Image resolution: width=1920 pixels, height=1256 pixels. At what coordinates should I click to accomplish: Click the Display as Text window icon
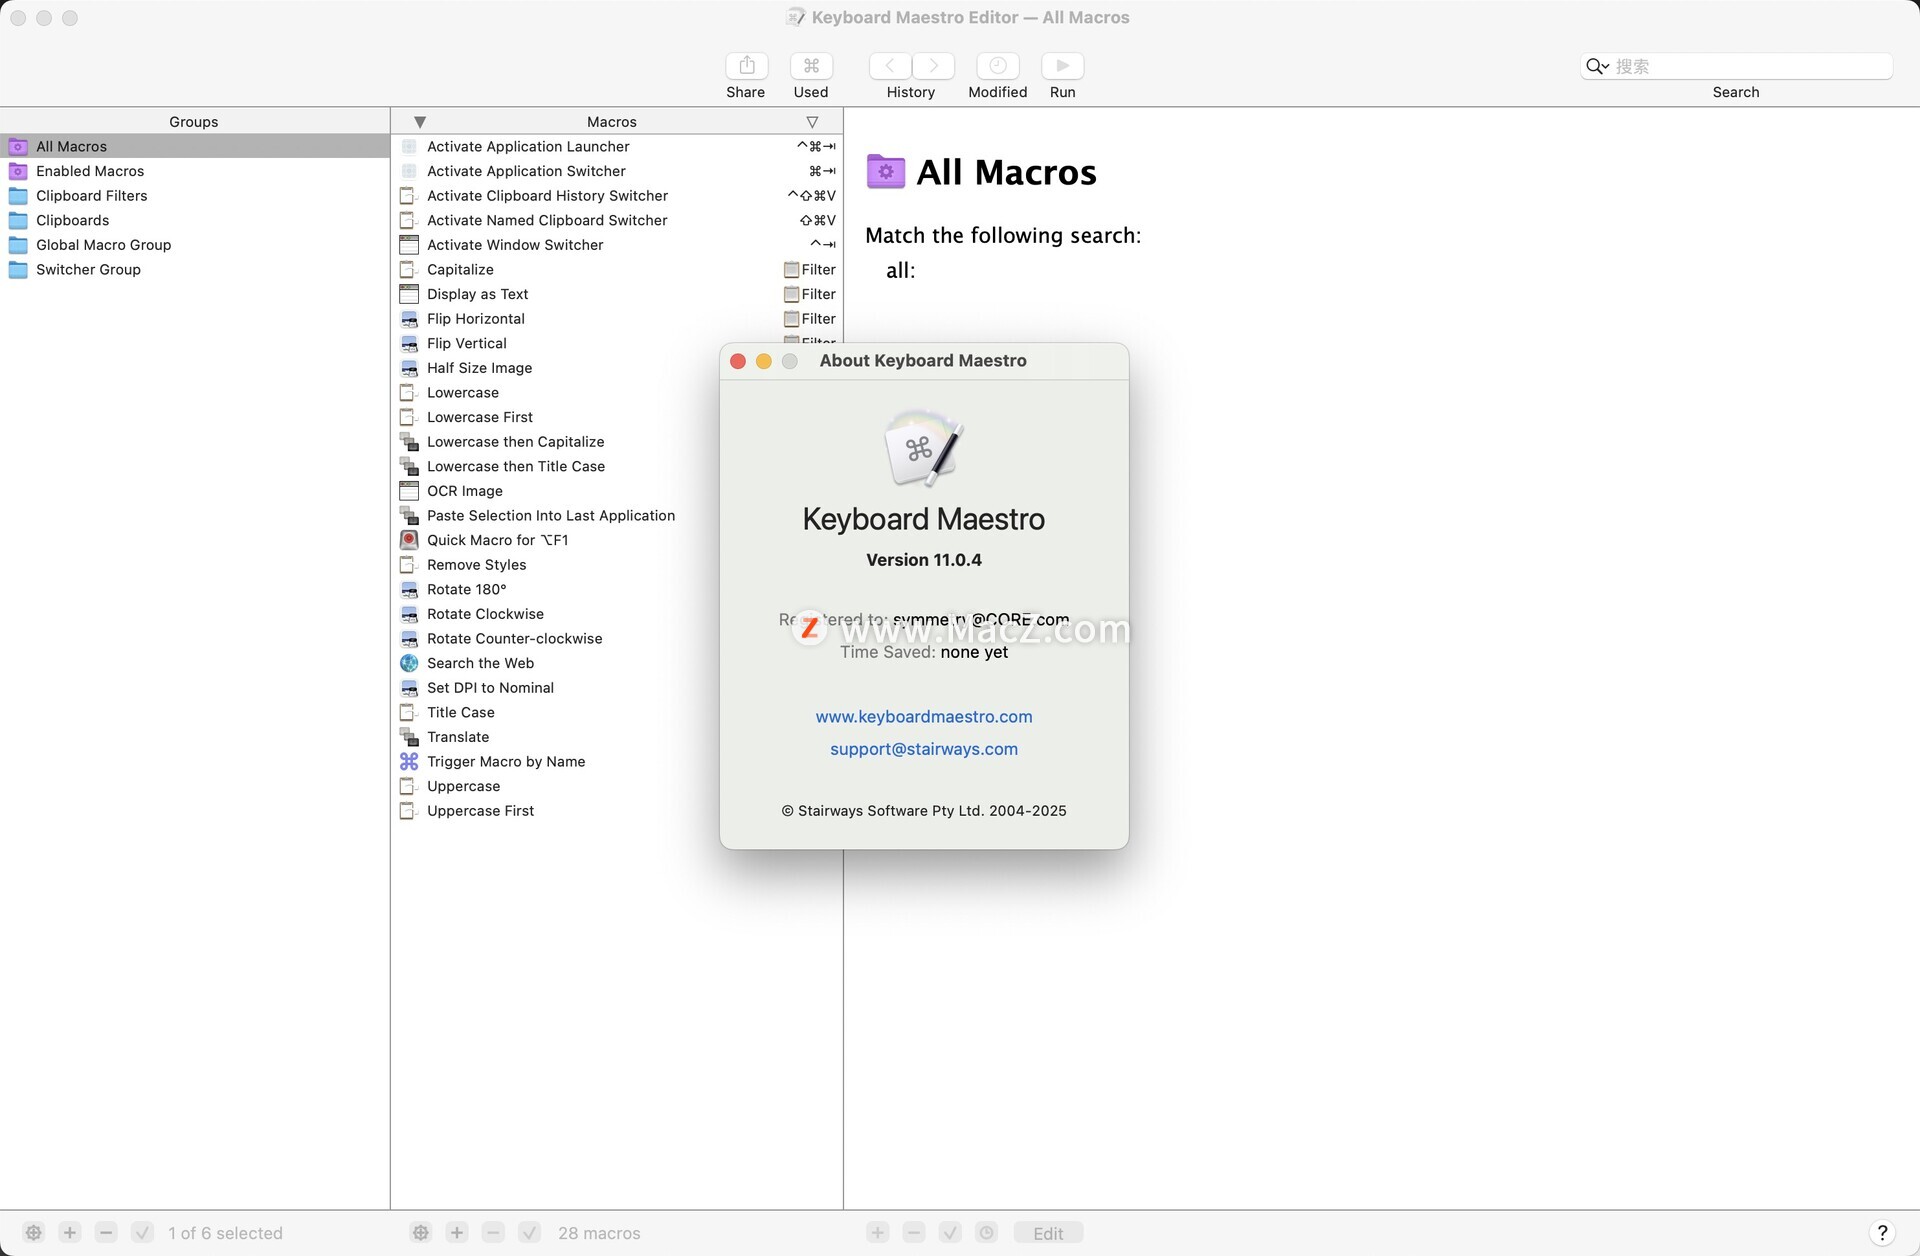tap(408, 294)
